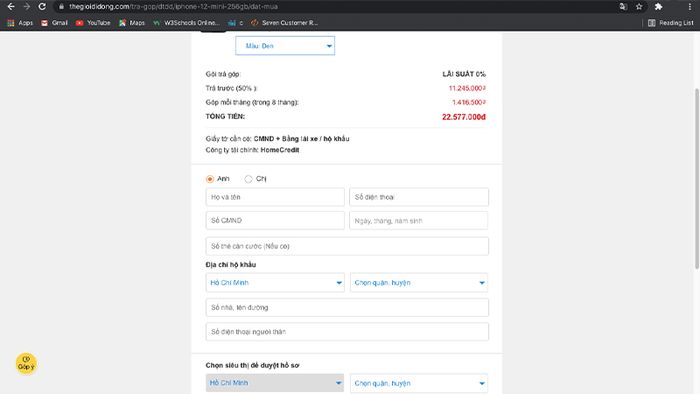The width and height of the screenshot is (700, 394).
Task: Open Chọn quận, huyện dropdown under Địa chỉ hộ khẩu
Action: 419,283
